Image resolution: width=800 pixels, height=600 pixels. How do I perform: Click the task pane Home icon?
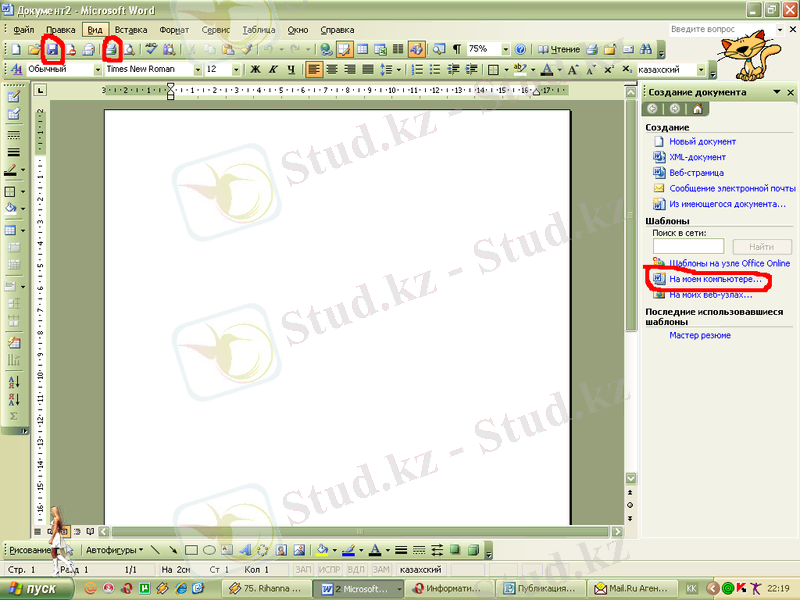click(697, 109)
